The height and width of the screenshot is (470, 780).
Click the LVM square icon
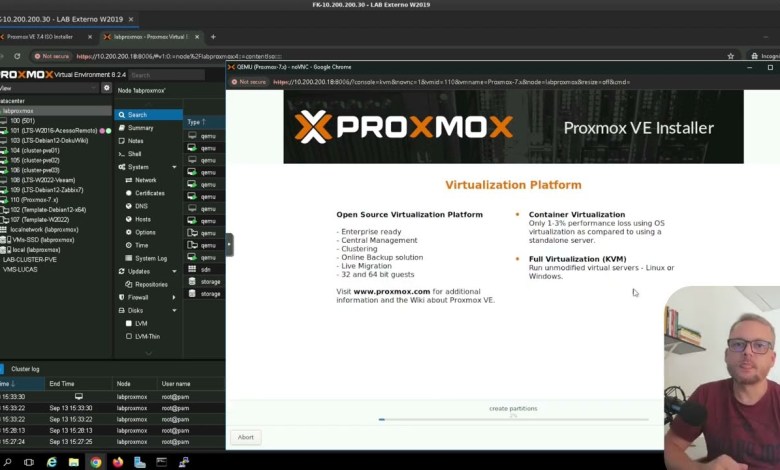tap(128, 323)
